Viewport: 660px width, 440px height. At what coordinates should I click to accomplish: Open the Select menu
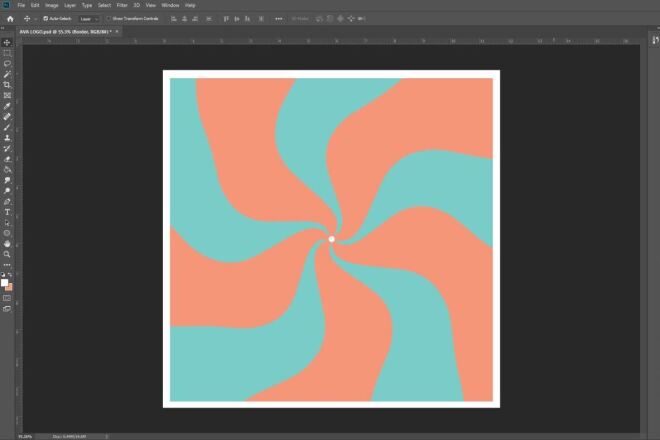pyautogui.click(x=104, y=5)
